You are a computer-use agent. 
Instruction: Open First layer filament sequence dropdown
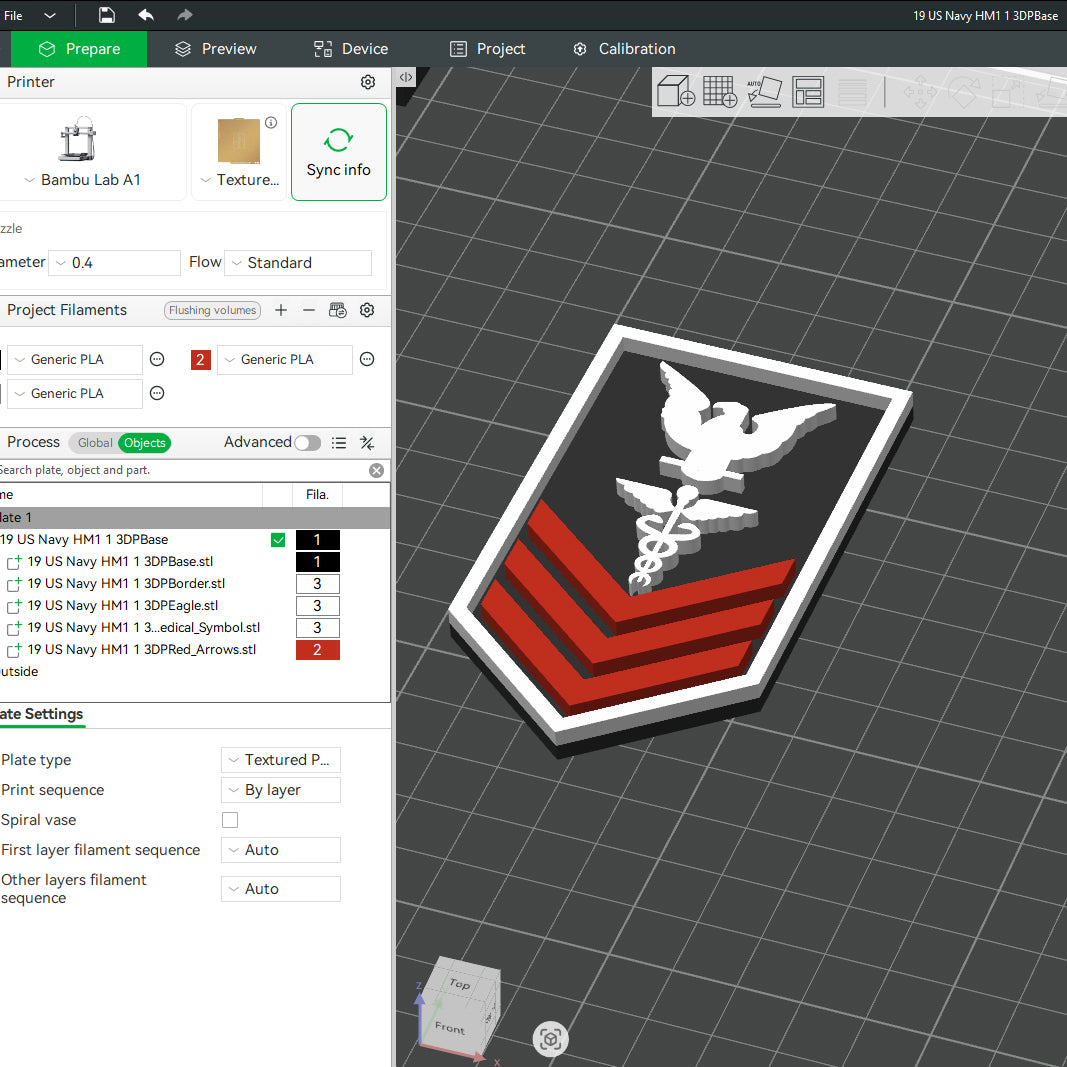pyautogui.click(x=280, y=850)
